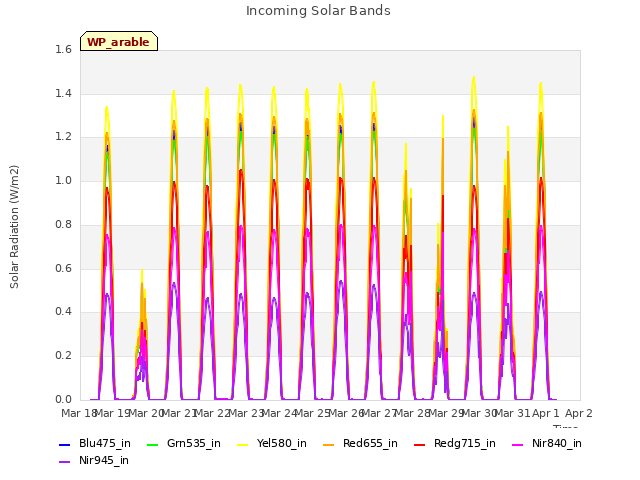Click the Mar 24 x-axis tick label
The width and height of the screenshot is (640, 480).
coord(278,413)
